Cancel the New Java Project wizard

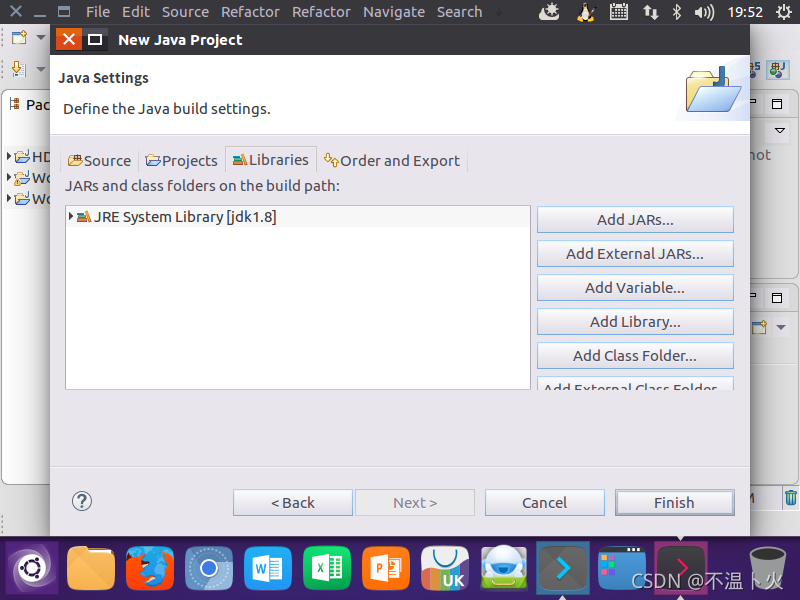(544, 503)
